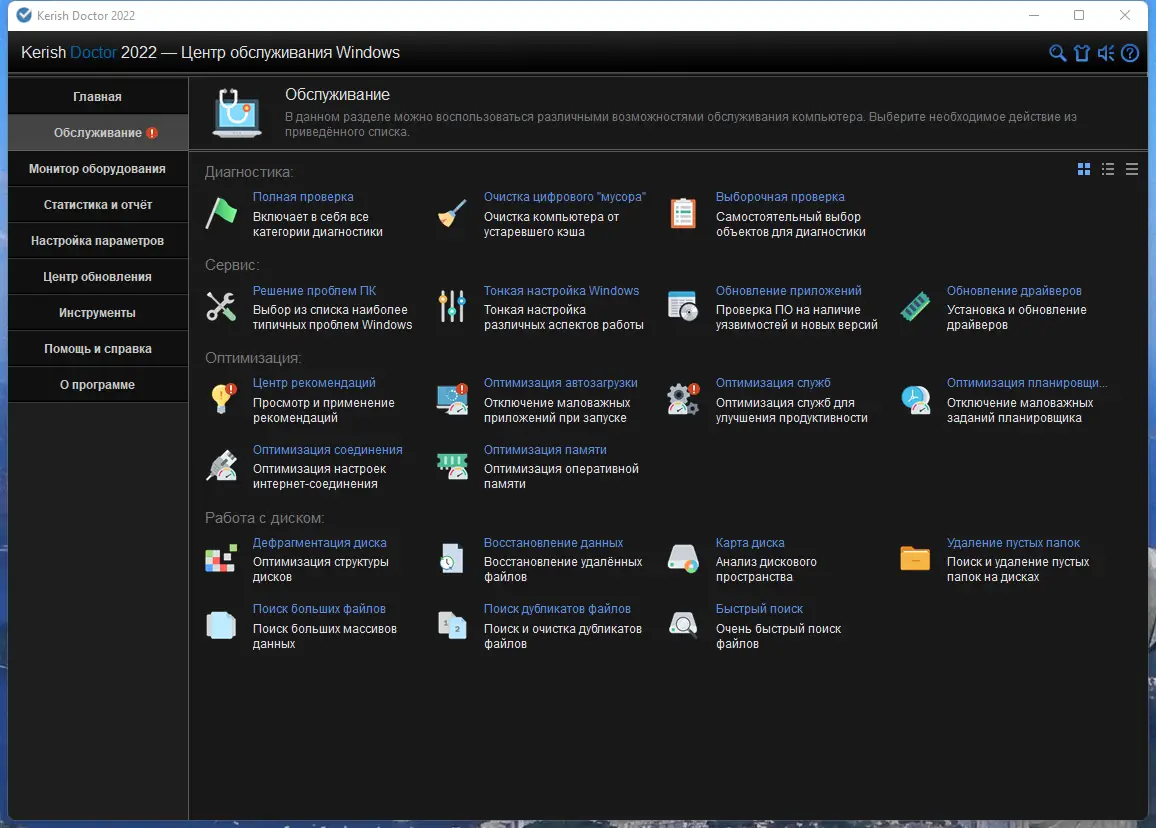The image size is (1156, 828).
Task: Go to Главная in the sidebar
Action: 97,97
